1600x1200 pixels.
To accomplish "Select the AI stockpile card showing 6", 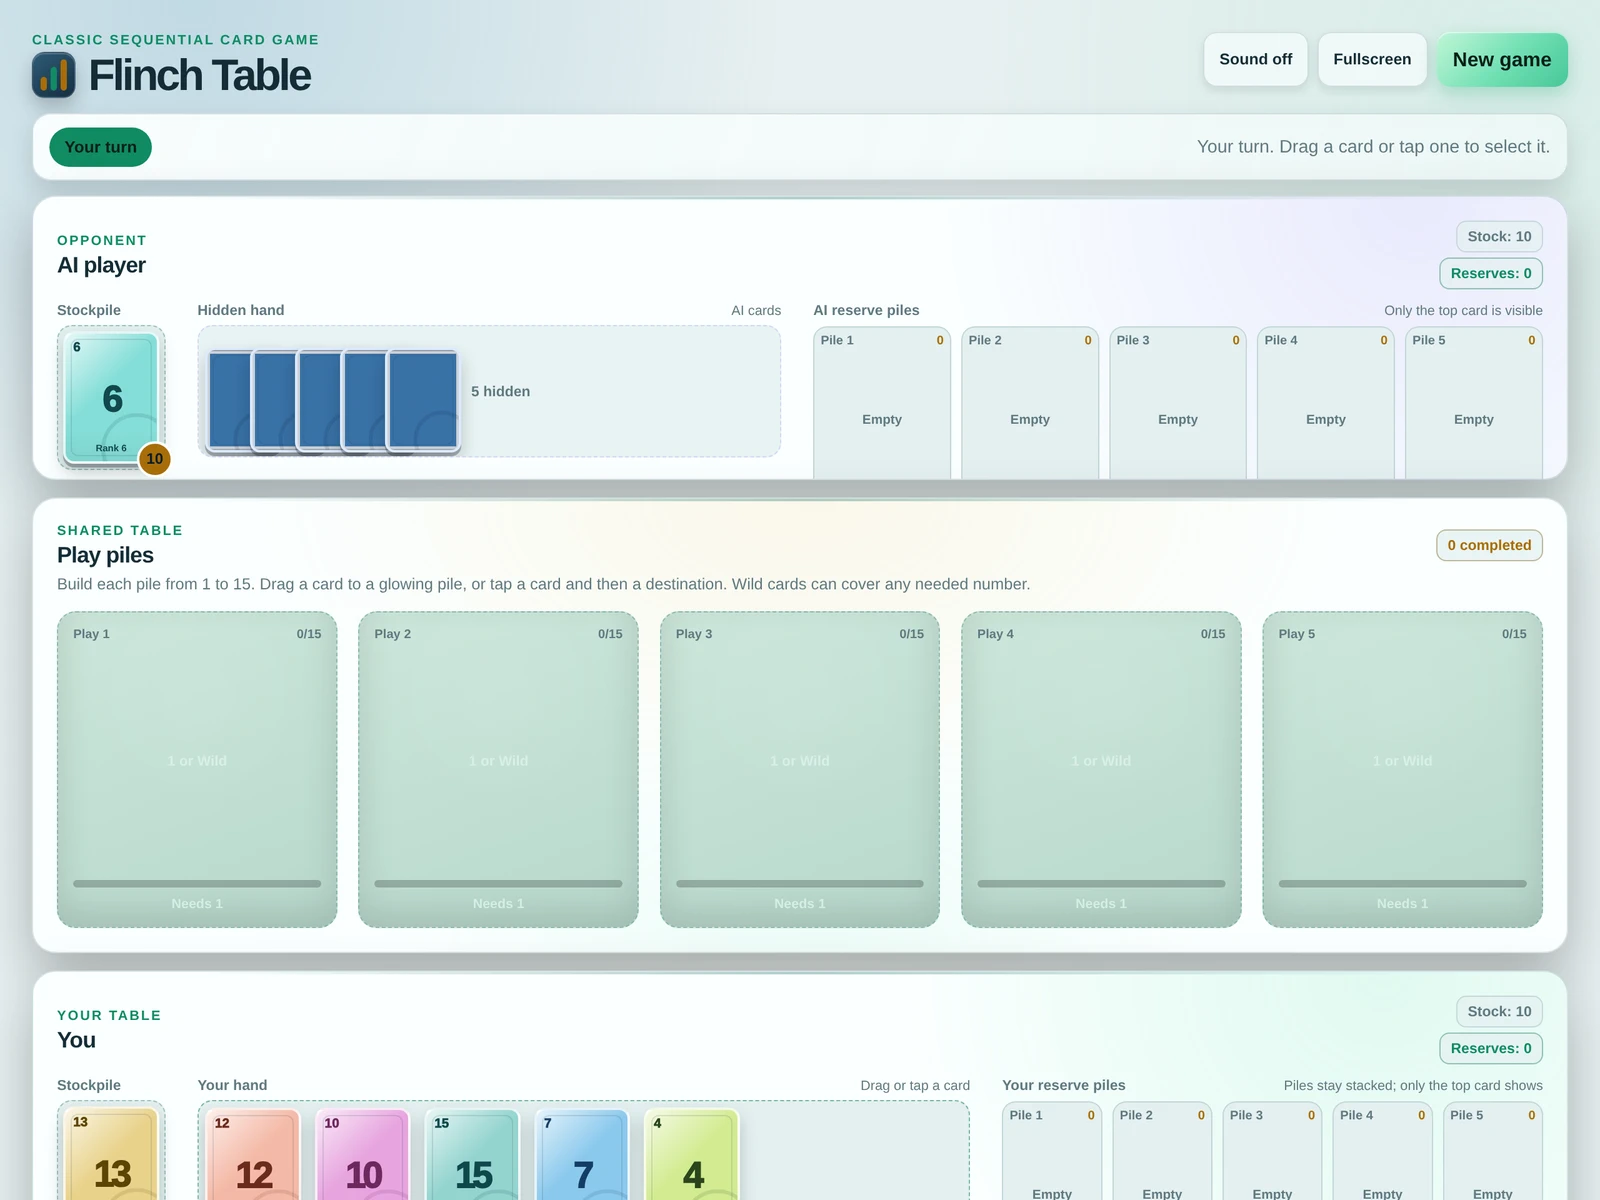I will pos(112,397).
